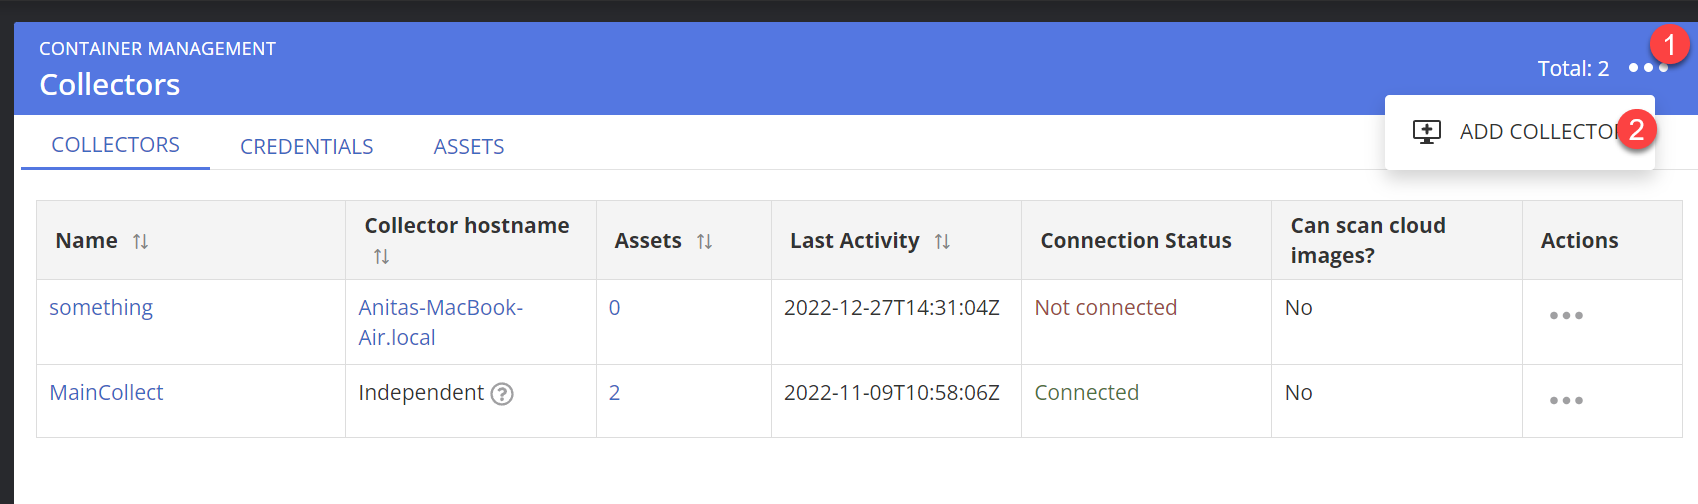This screenshot has width=1698, height=504.
Task: Open actions menu for something collector
Action: (x=1565, y=316)
